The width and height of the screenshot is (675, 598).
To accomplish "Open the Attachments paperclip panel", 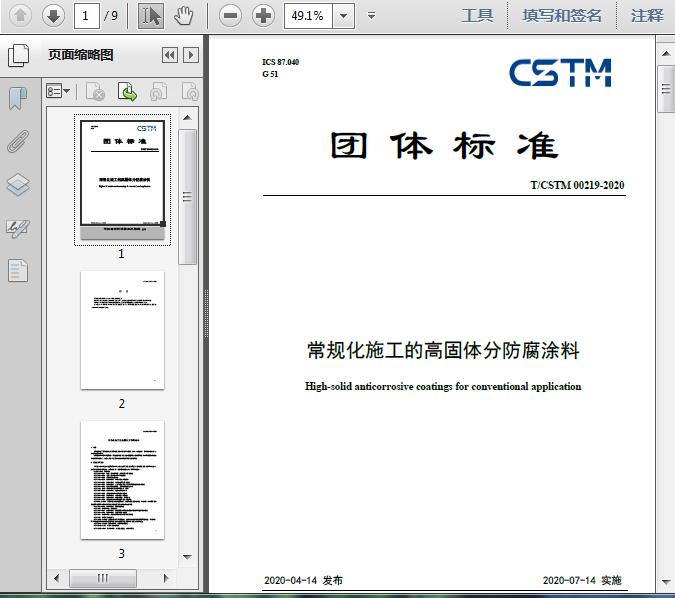I will pos(18,141).
